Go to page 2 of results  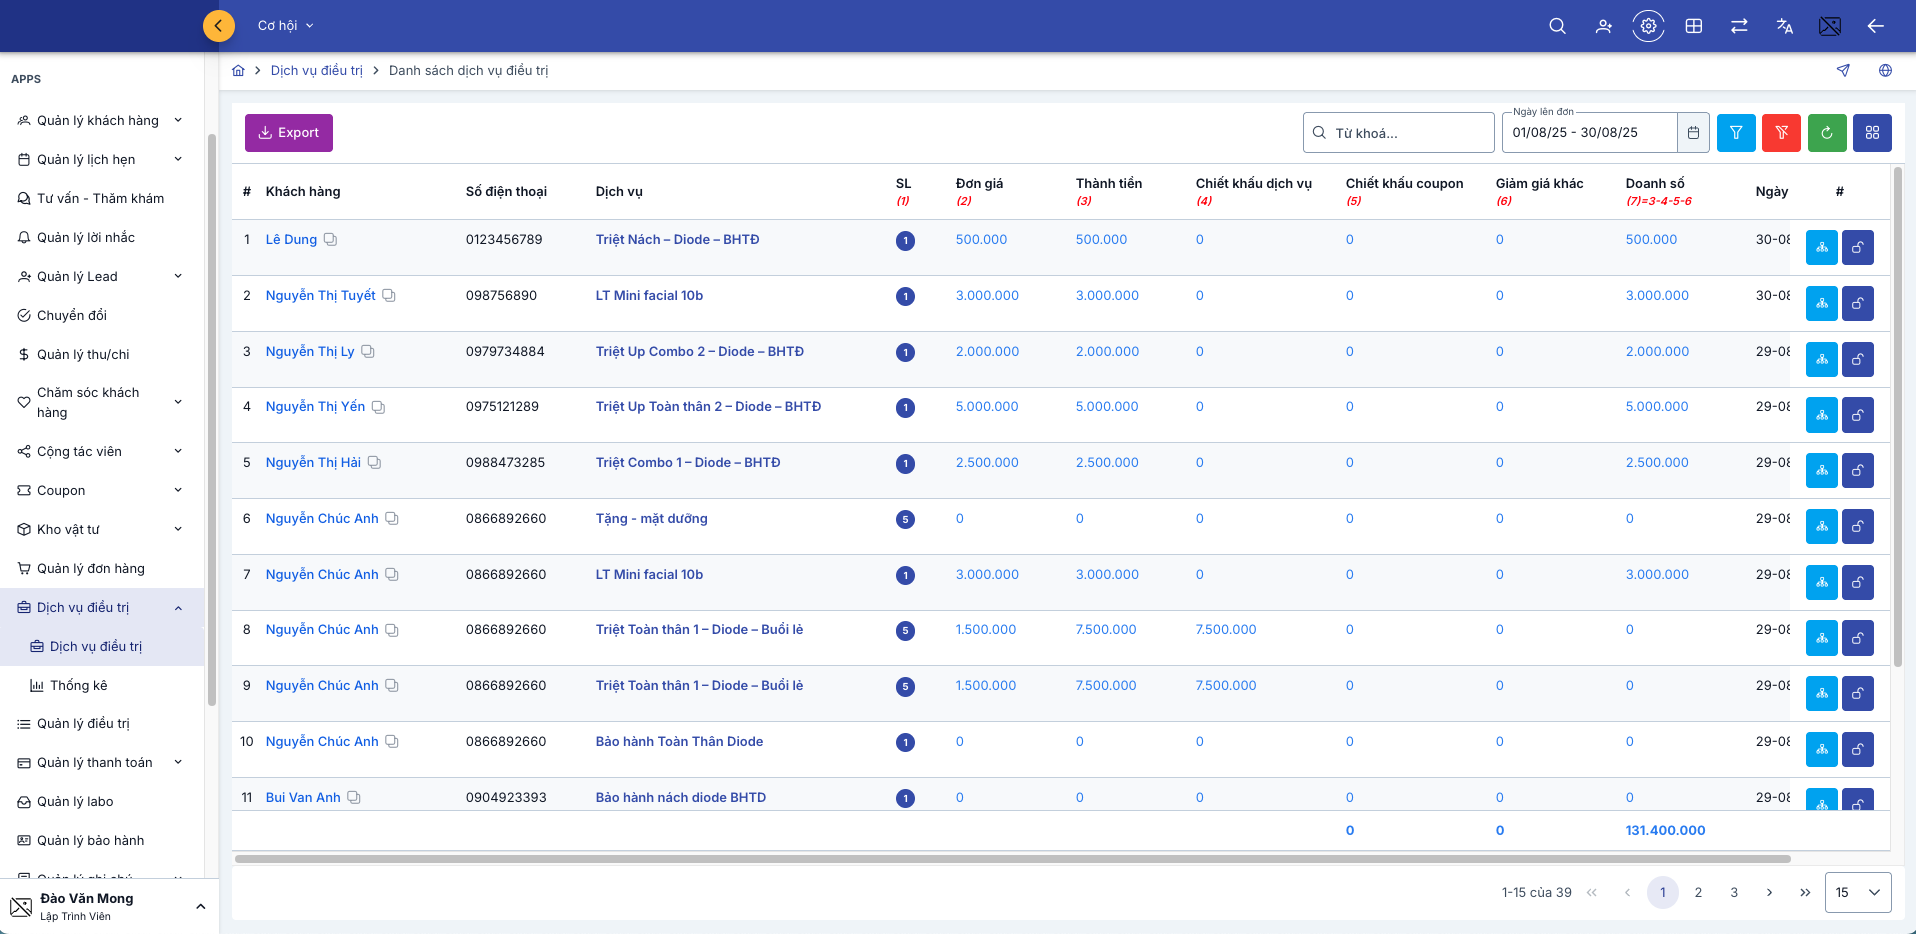1698,892
